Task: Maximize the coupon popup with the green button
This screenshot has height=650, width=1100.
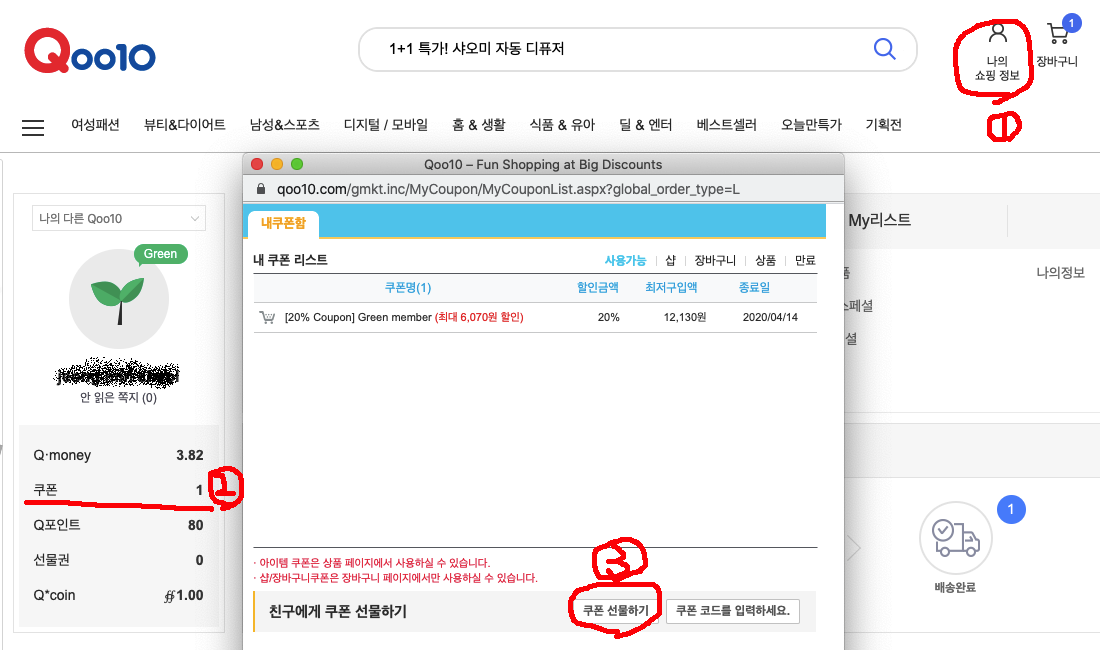Action: (297, 164)
